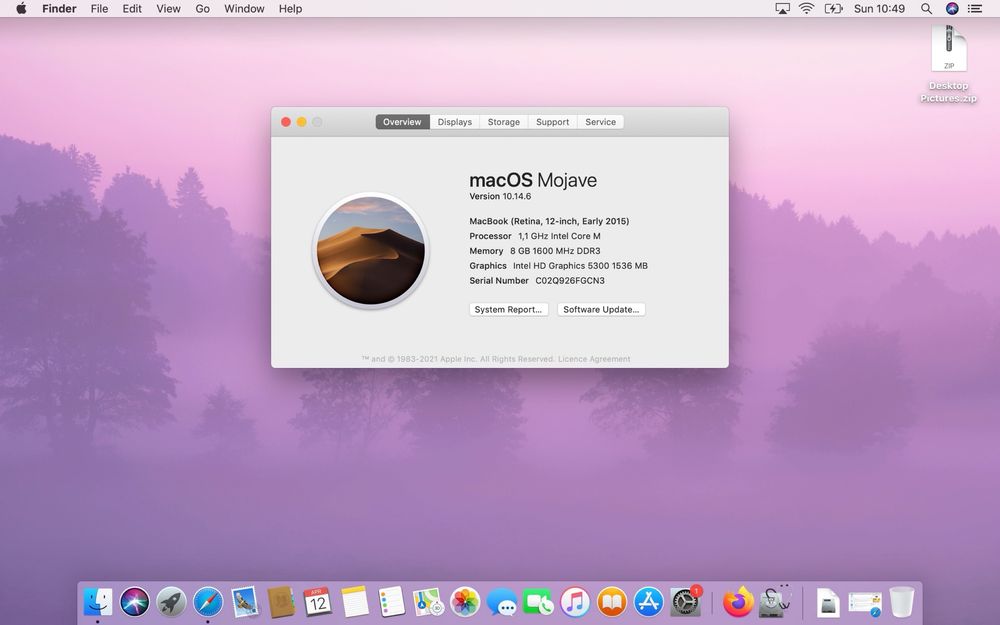
Task: Open clock showing Sun 10:49
Action: coord(879,8)
